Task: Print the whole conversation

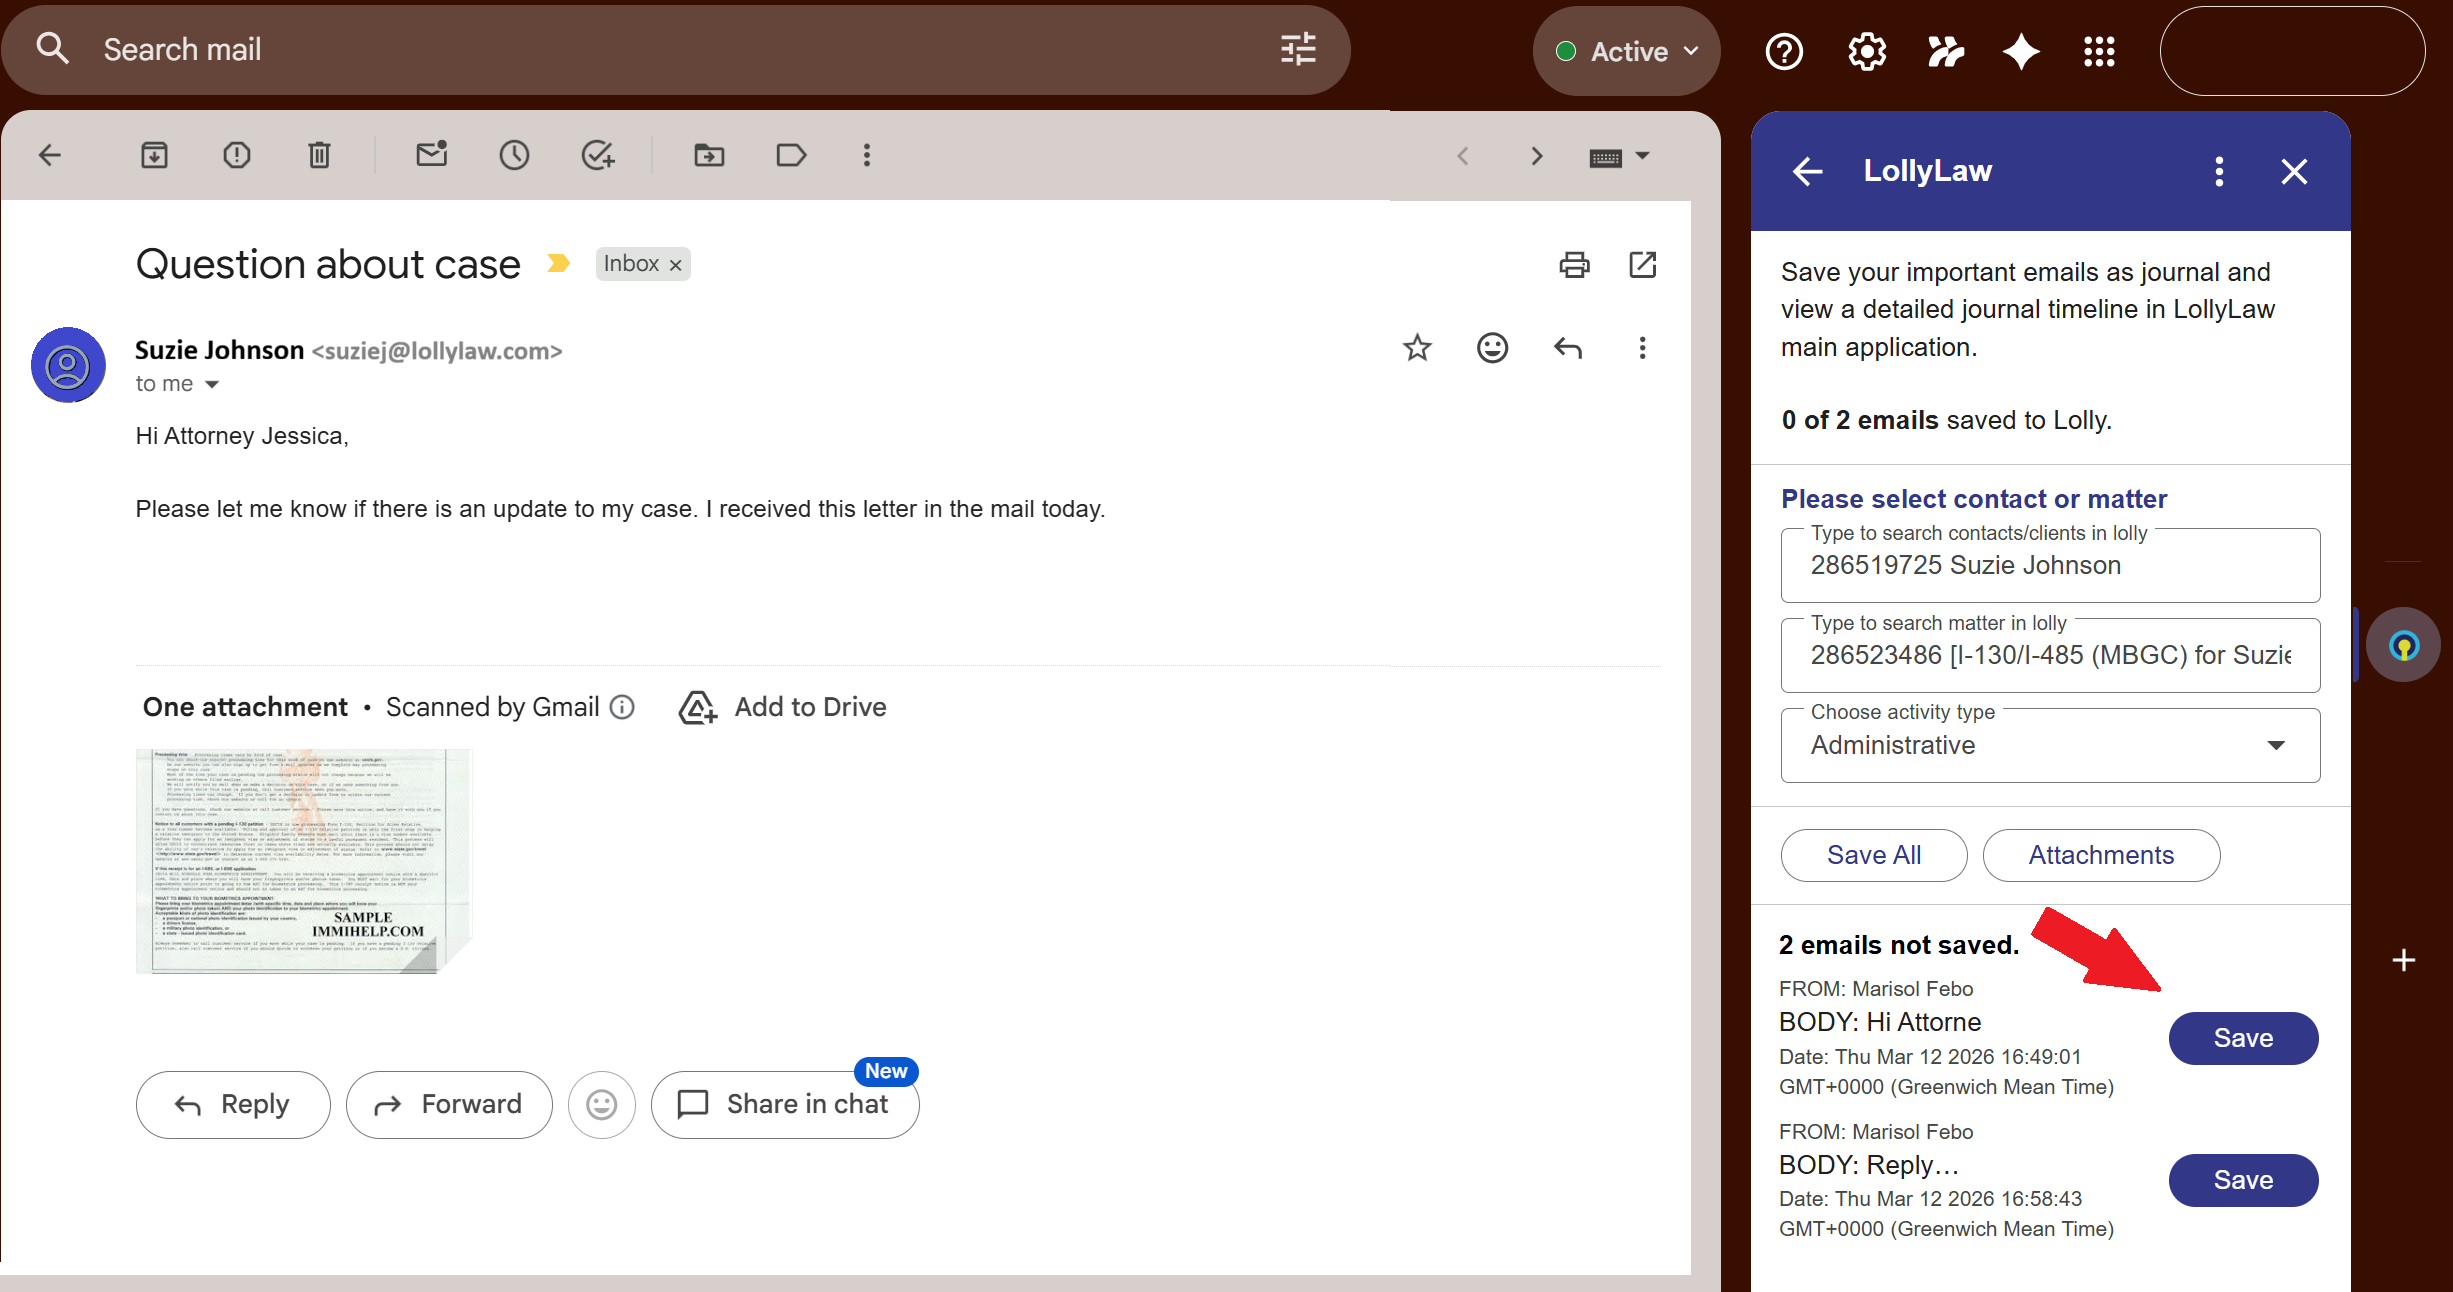Action: (x=1574, y=265)
